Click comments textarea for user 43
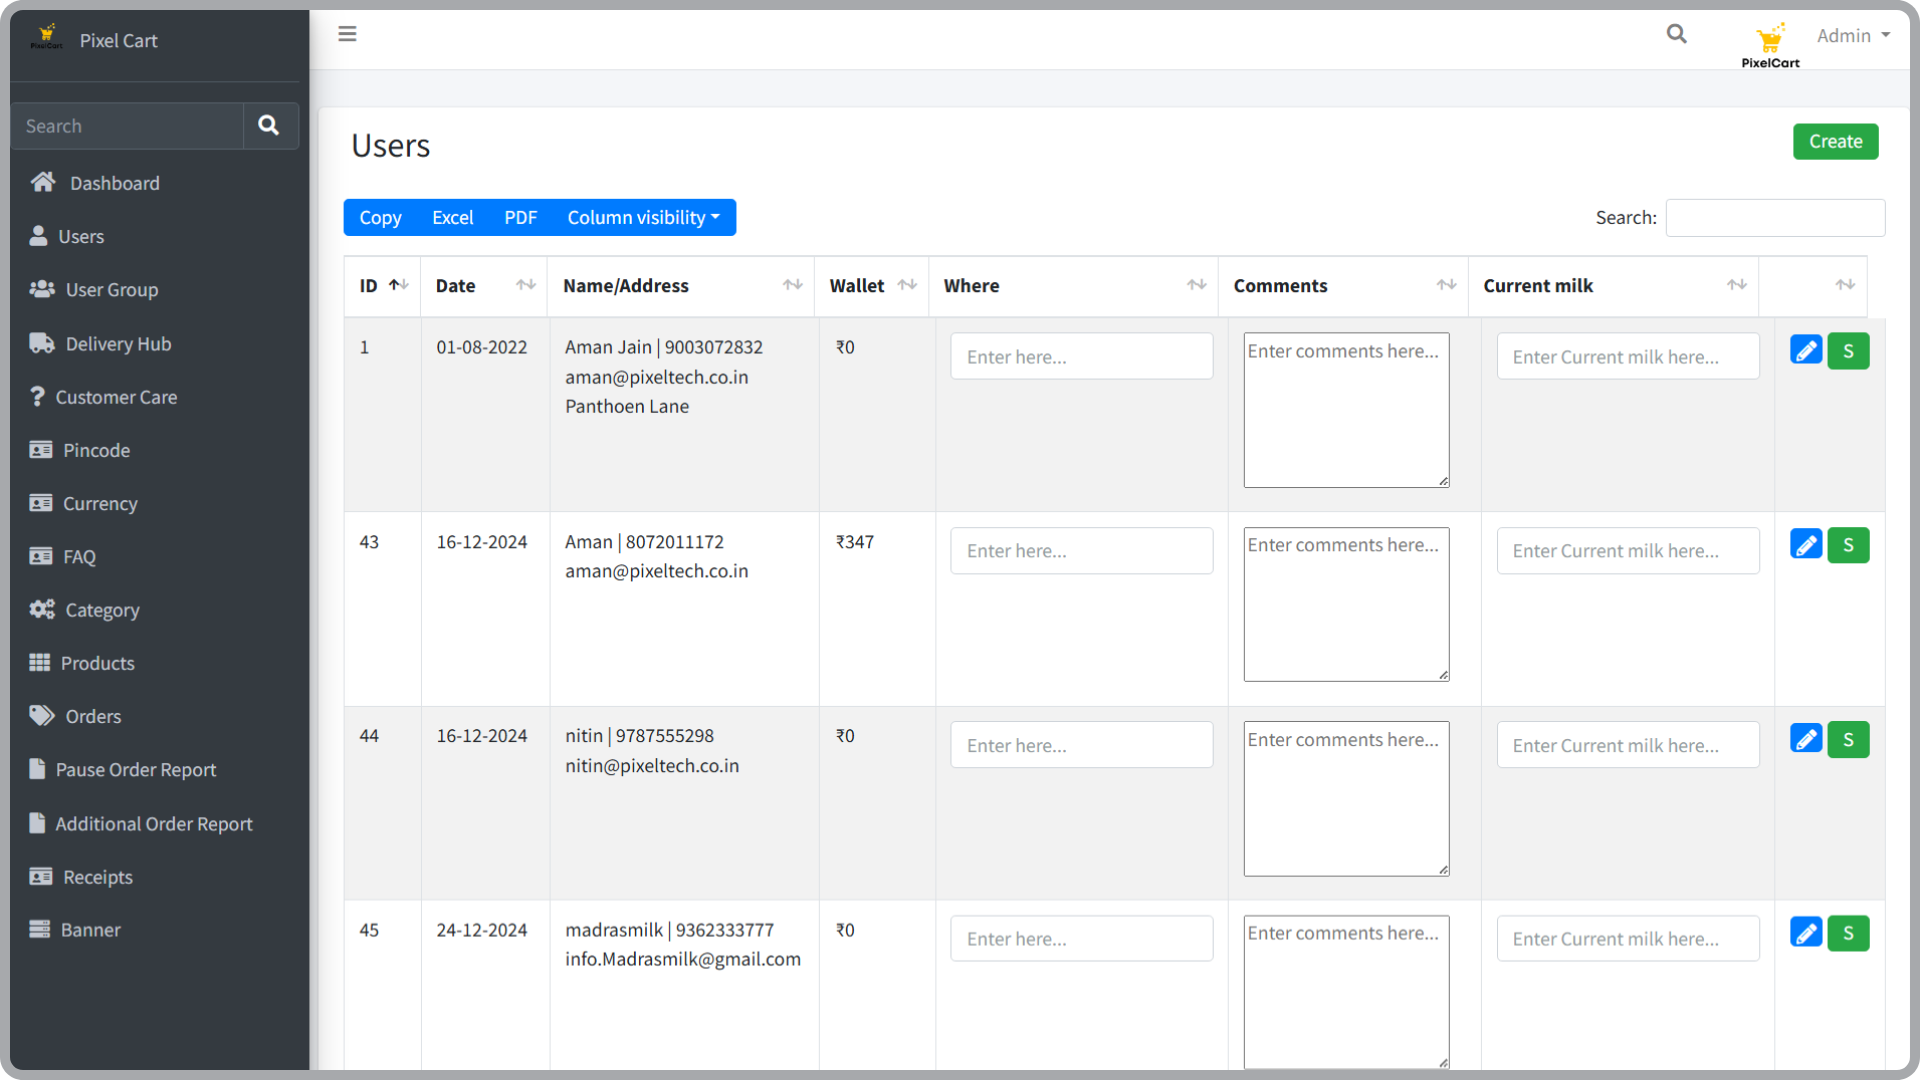The image size is (1920, 1080). point(1346,604)
